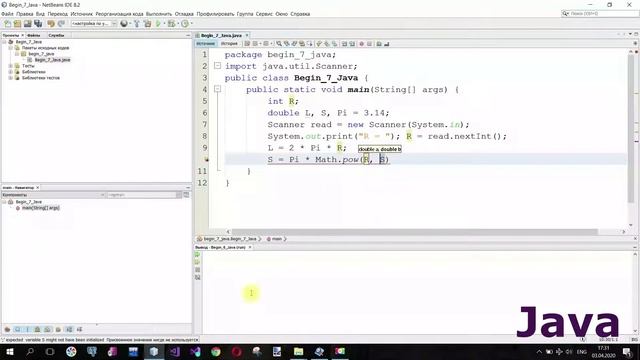This screenshot has width=640, height=360.
Task: Close the Navigator panel tab
Action: pos(38,187)
